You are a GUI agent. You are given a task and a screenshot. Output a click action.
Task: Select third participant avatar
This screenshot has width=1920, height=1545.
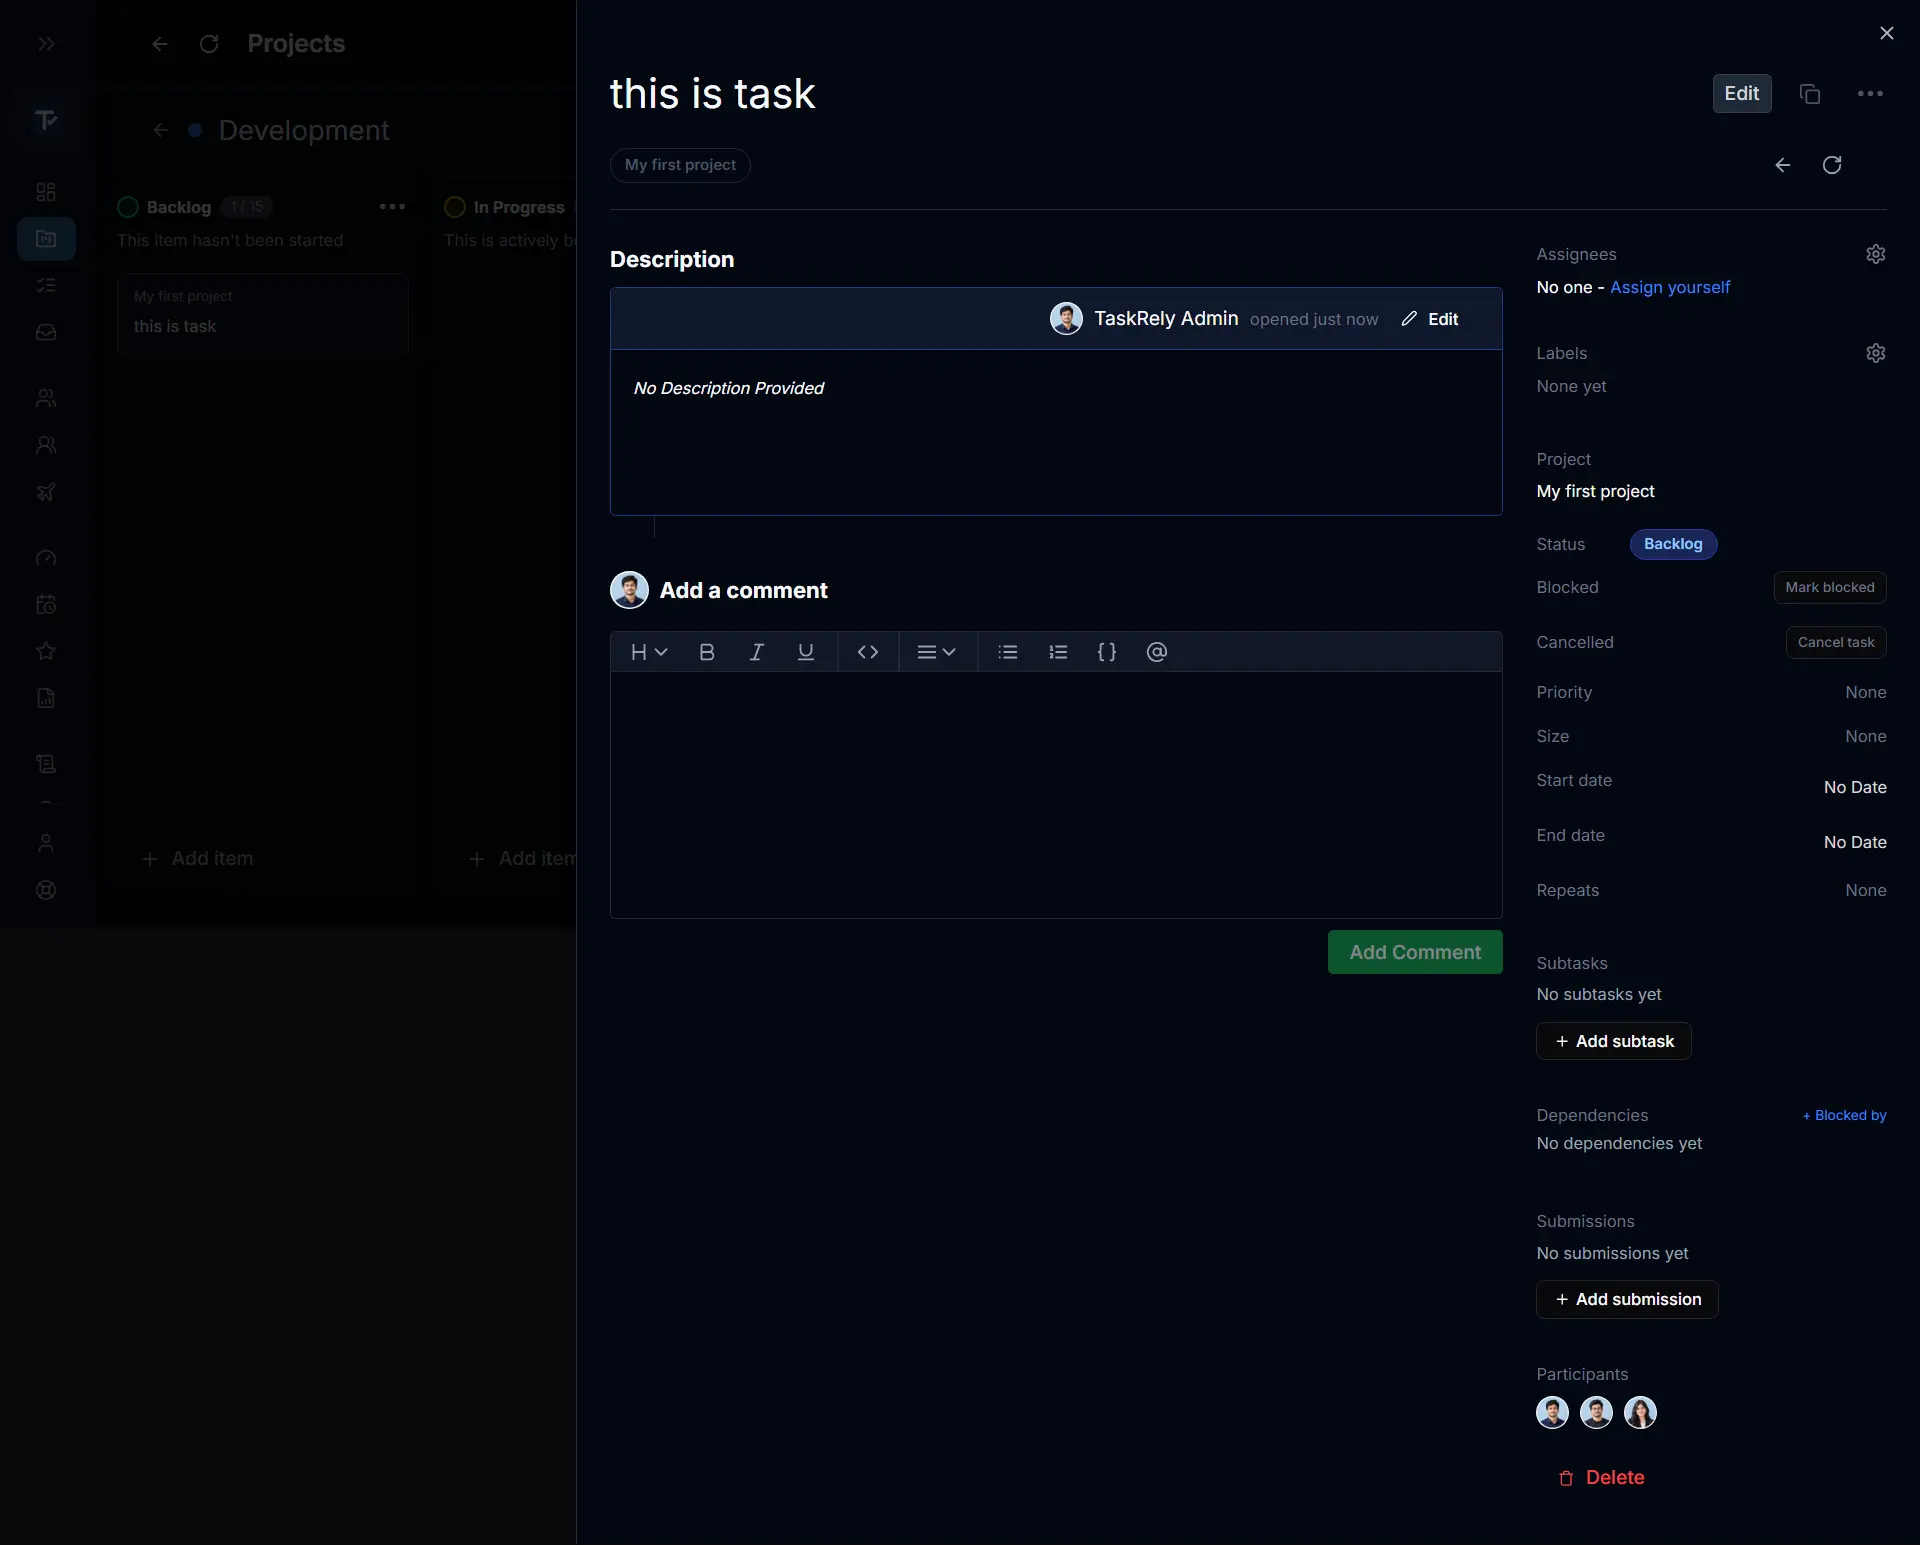(1640, 1412)
